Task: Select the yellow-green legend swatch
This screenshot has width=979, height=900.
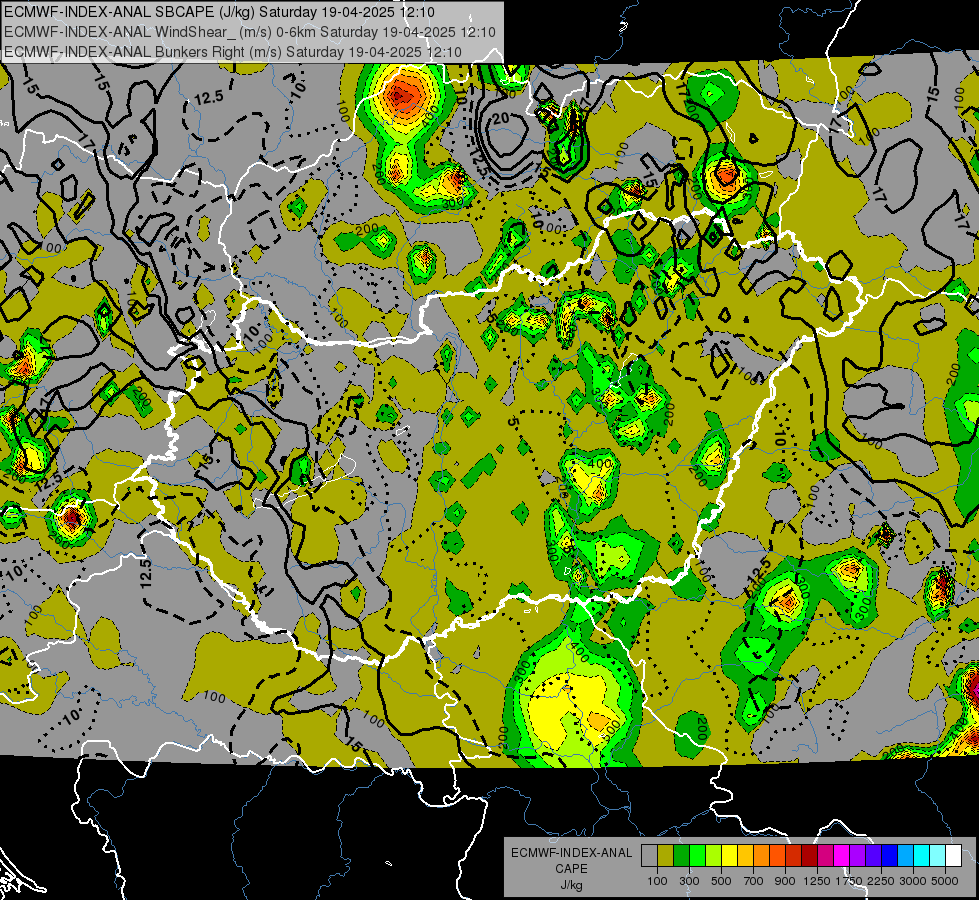Action: coord(714,855)
